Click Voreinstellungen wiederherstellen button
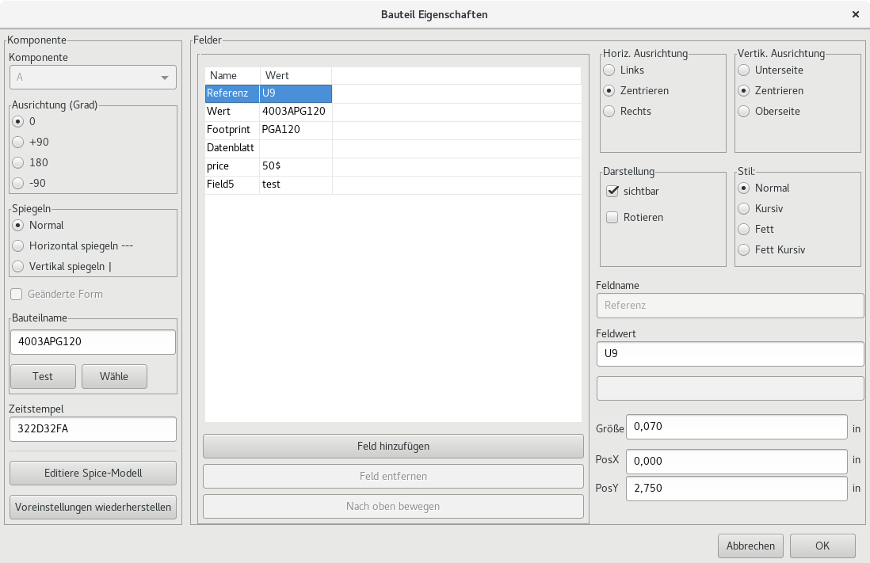Viewport: 870px width, 563px height. point(93,507)
